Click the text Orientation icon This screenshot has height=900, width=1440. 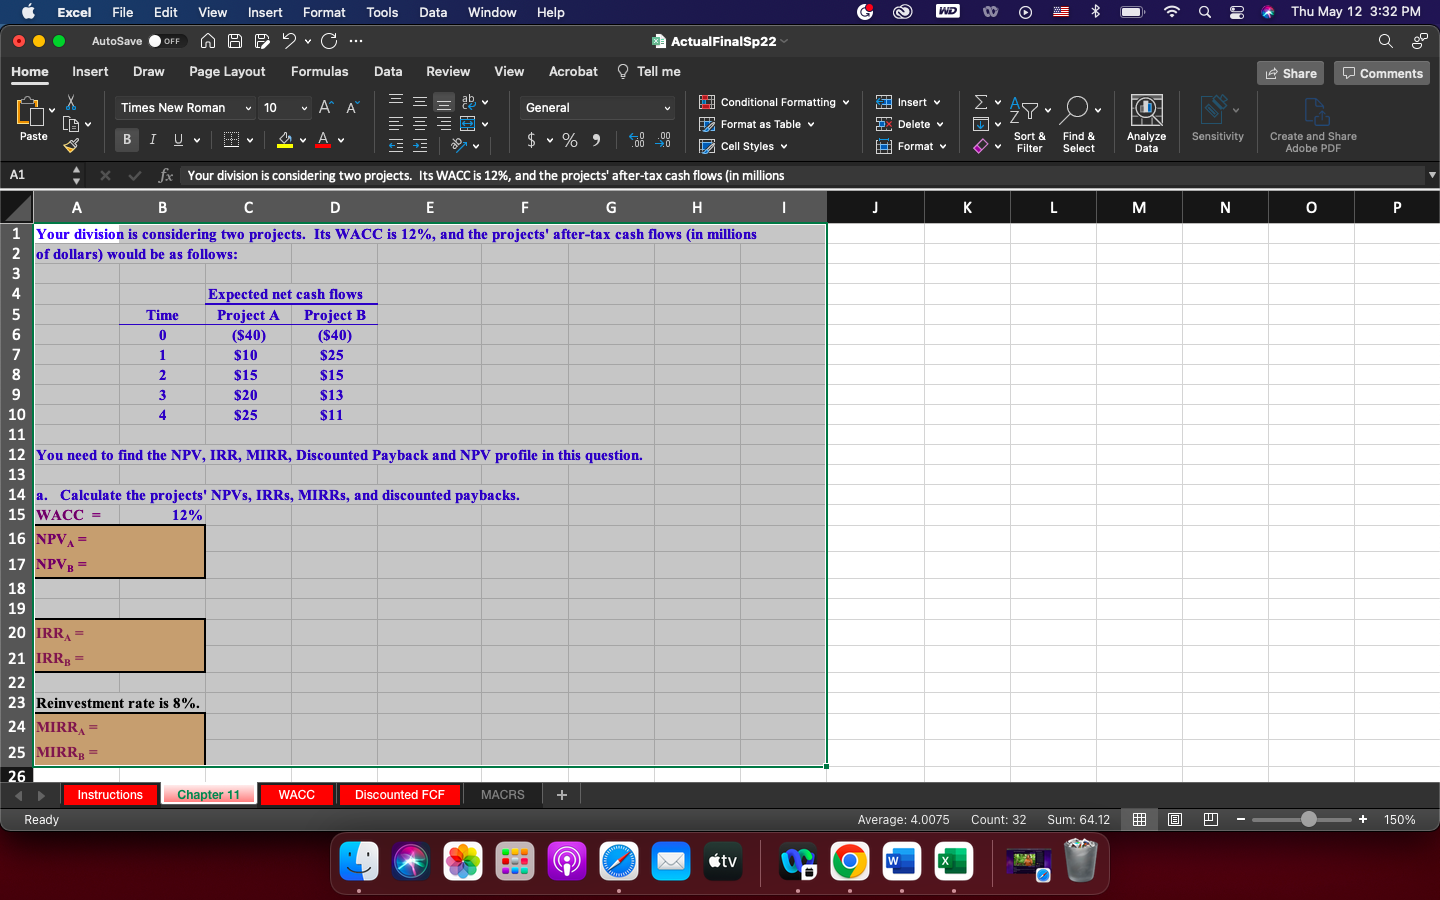pyautogui.click(x=459, y=146)
